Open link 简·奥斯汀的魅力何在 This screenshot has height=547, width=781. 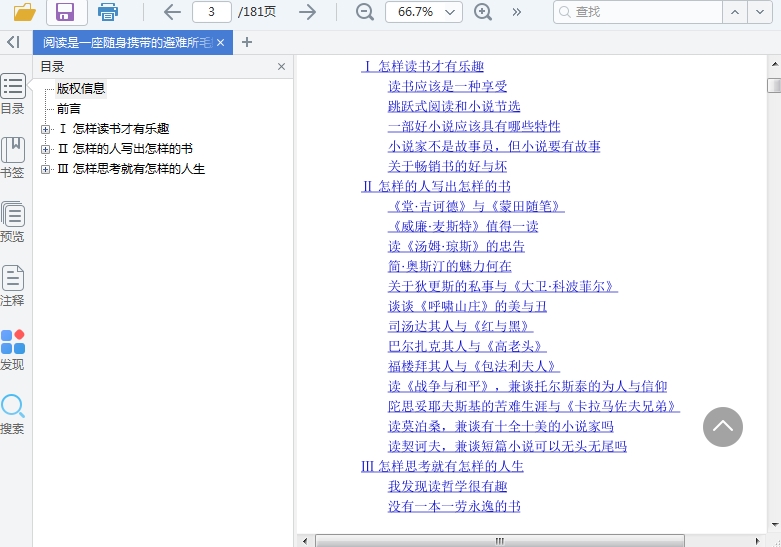coord(450,266)
